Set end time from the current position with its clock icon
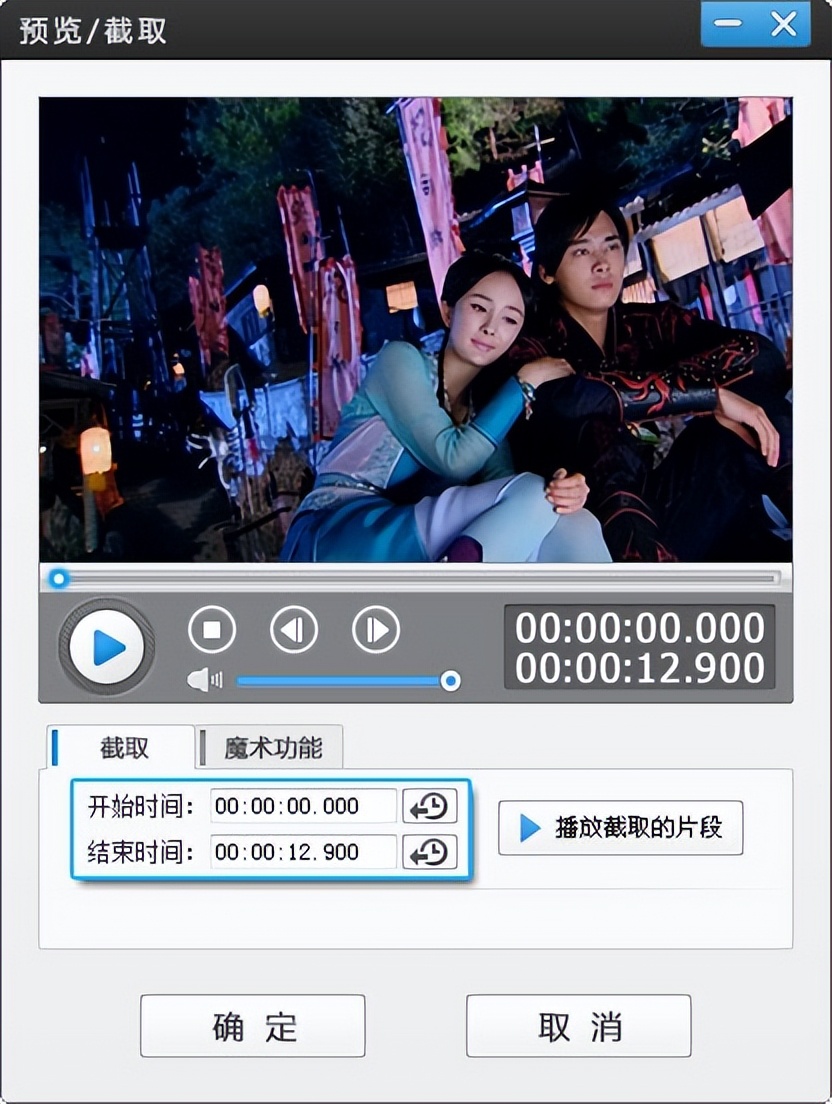This screenshot has height=1104, width=832. (429, 852)
